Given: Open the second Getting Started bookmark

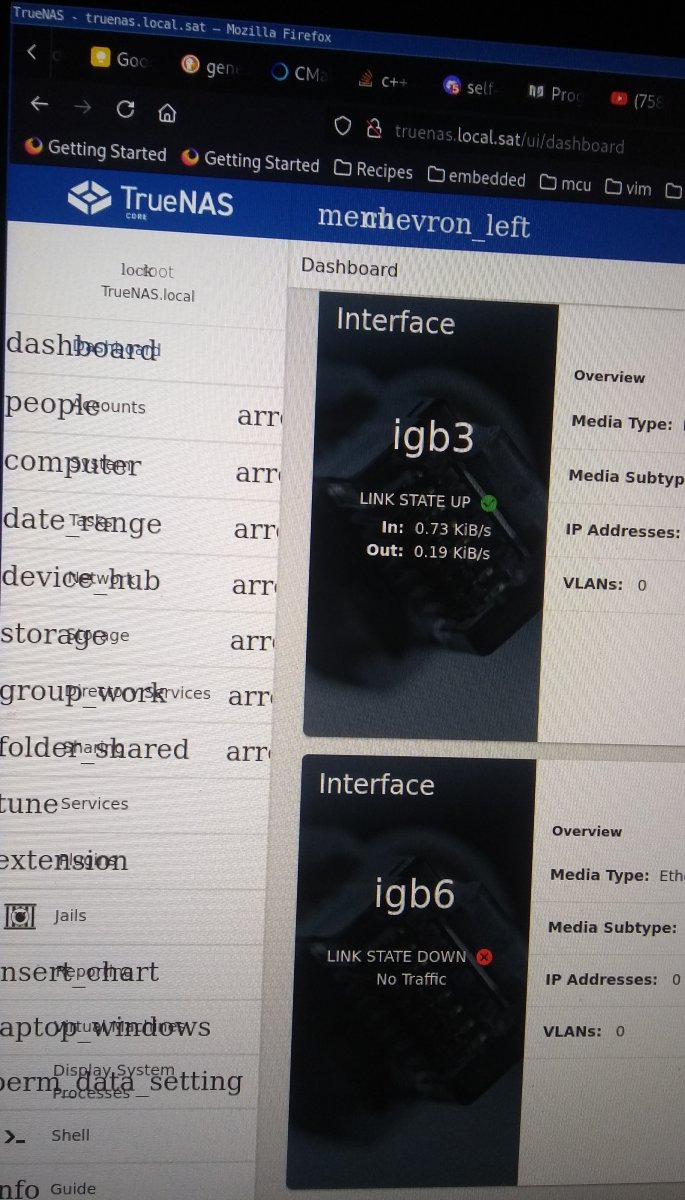Looking at the screenshot, I should (x=251, y=160).
